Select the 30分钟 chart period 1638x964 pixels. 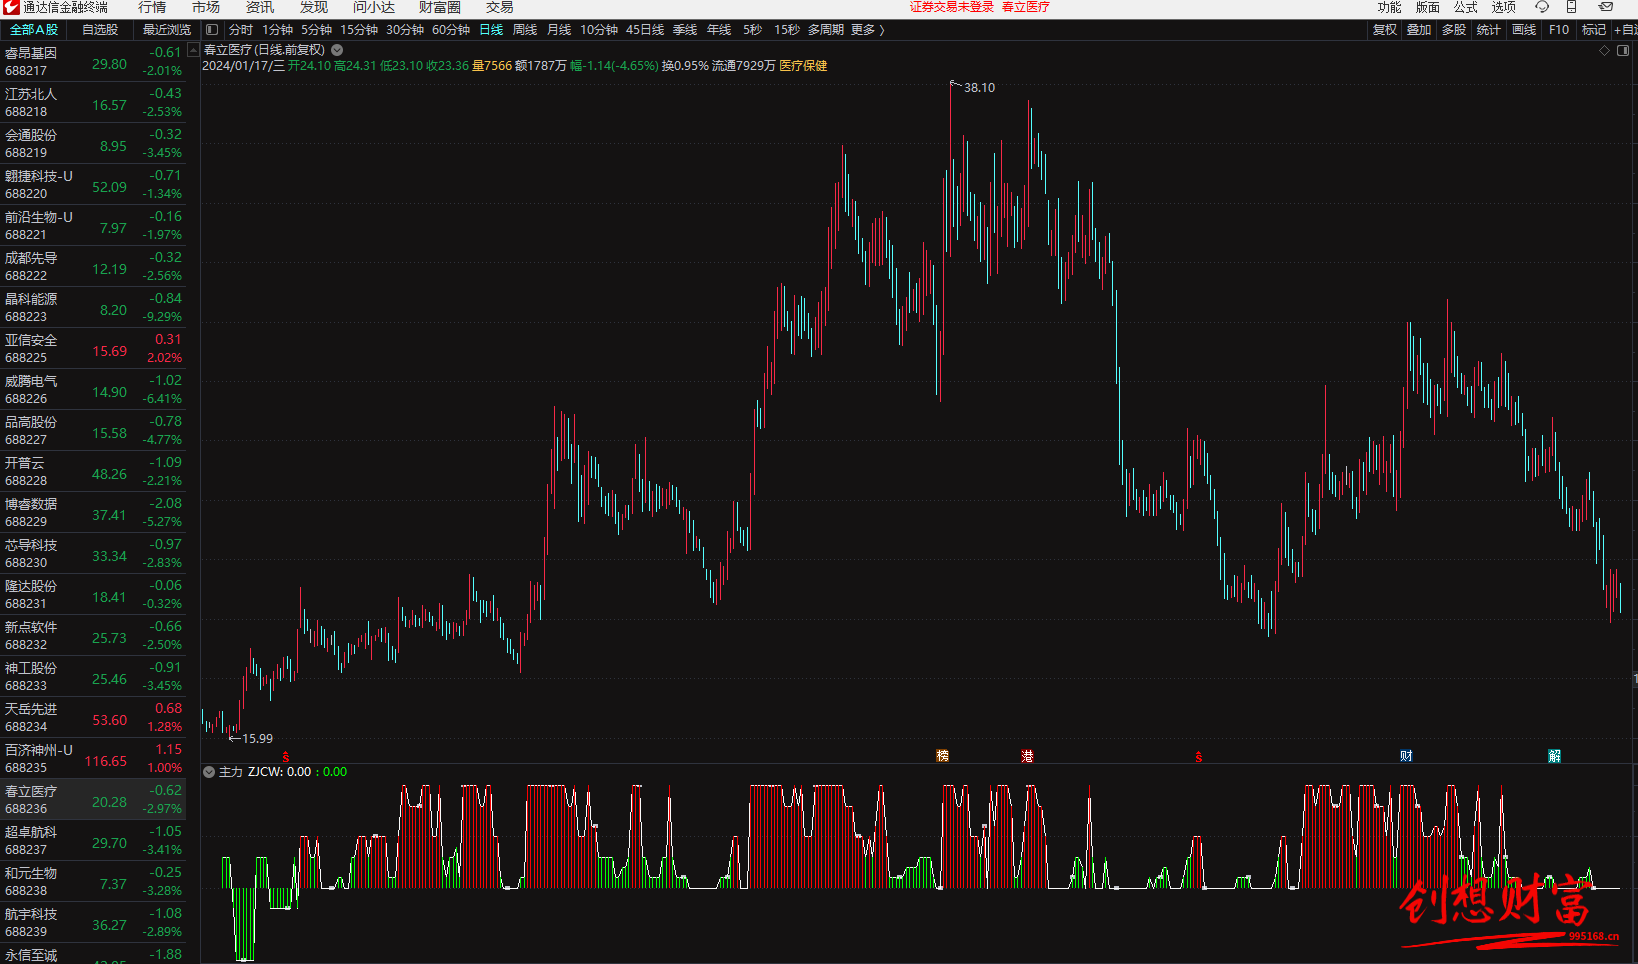pyautogui.click(x=405, y=30)
